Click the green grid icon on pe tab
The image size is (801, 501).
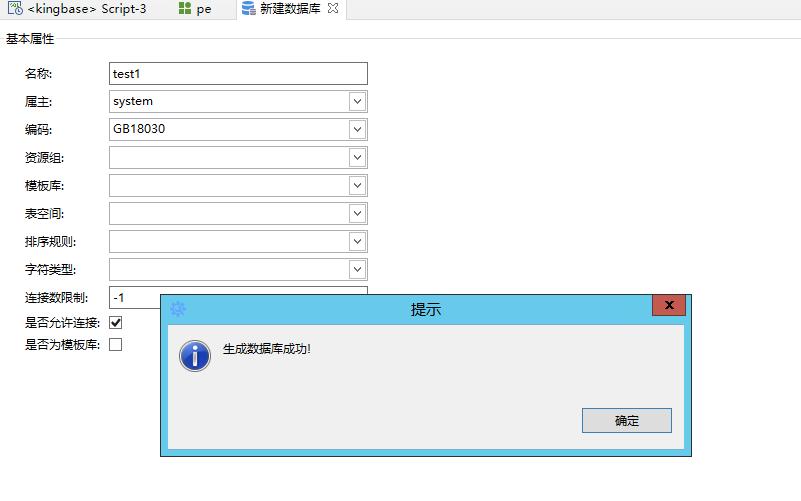click(185, 8)
